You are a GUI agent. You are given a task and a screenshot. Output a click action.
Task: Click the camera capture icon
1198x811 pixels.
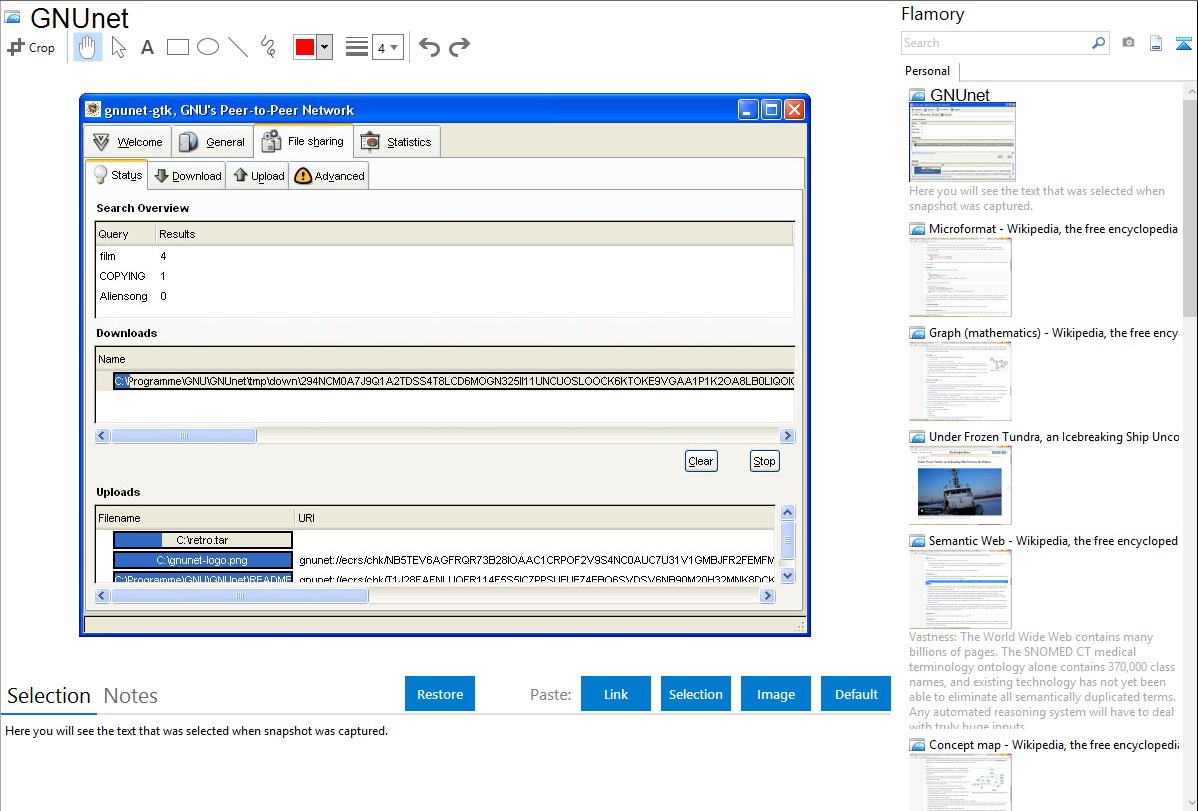click(1128, 43)
